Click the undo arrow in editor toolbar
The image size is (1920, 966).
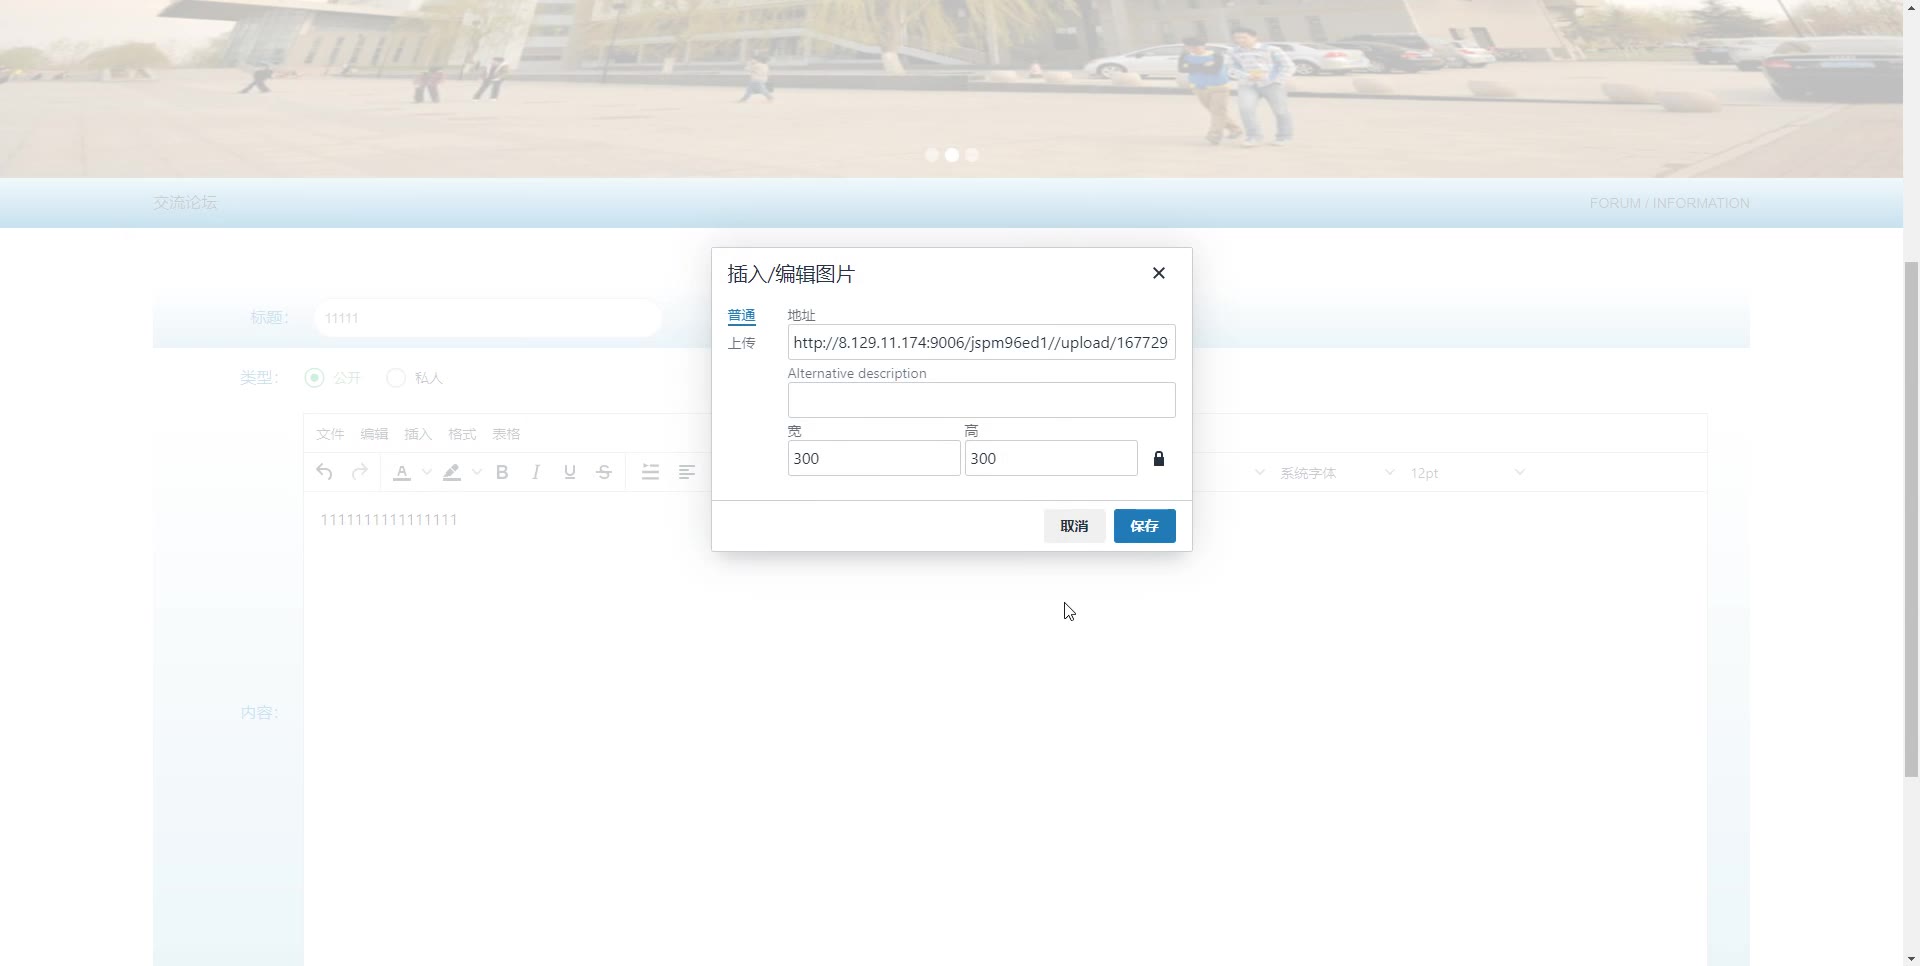(324, 472)
